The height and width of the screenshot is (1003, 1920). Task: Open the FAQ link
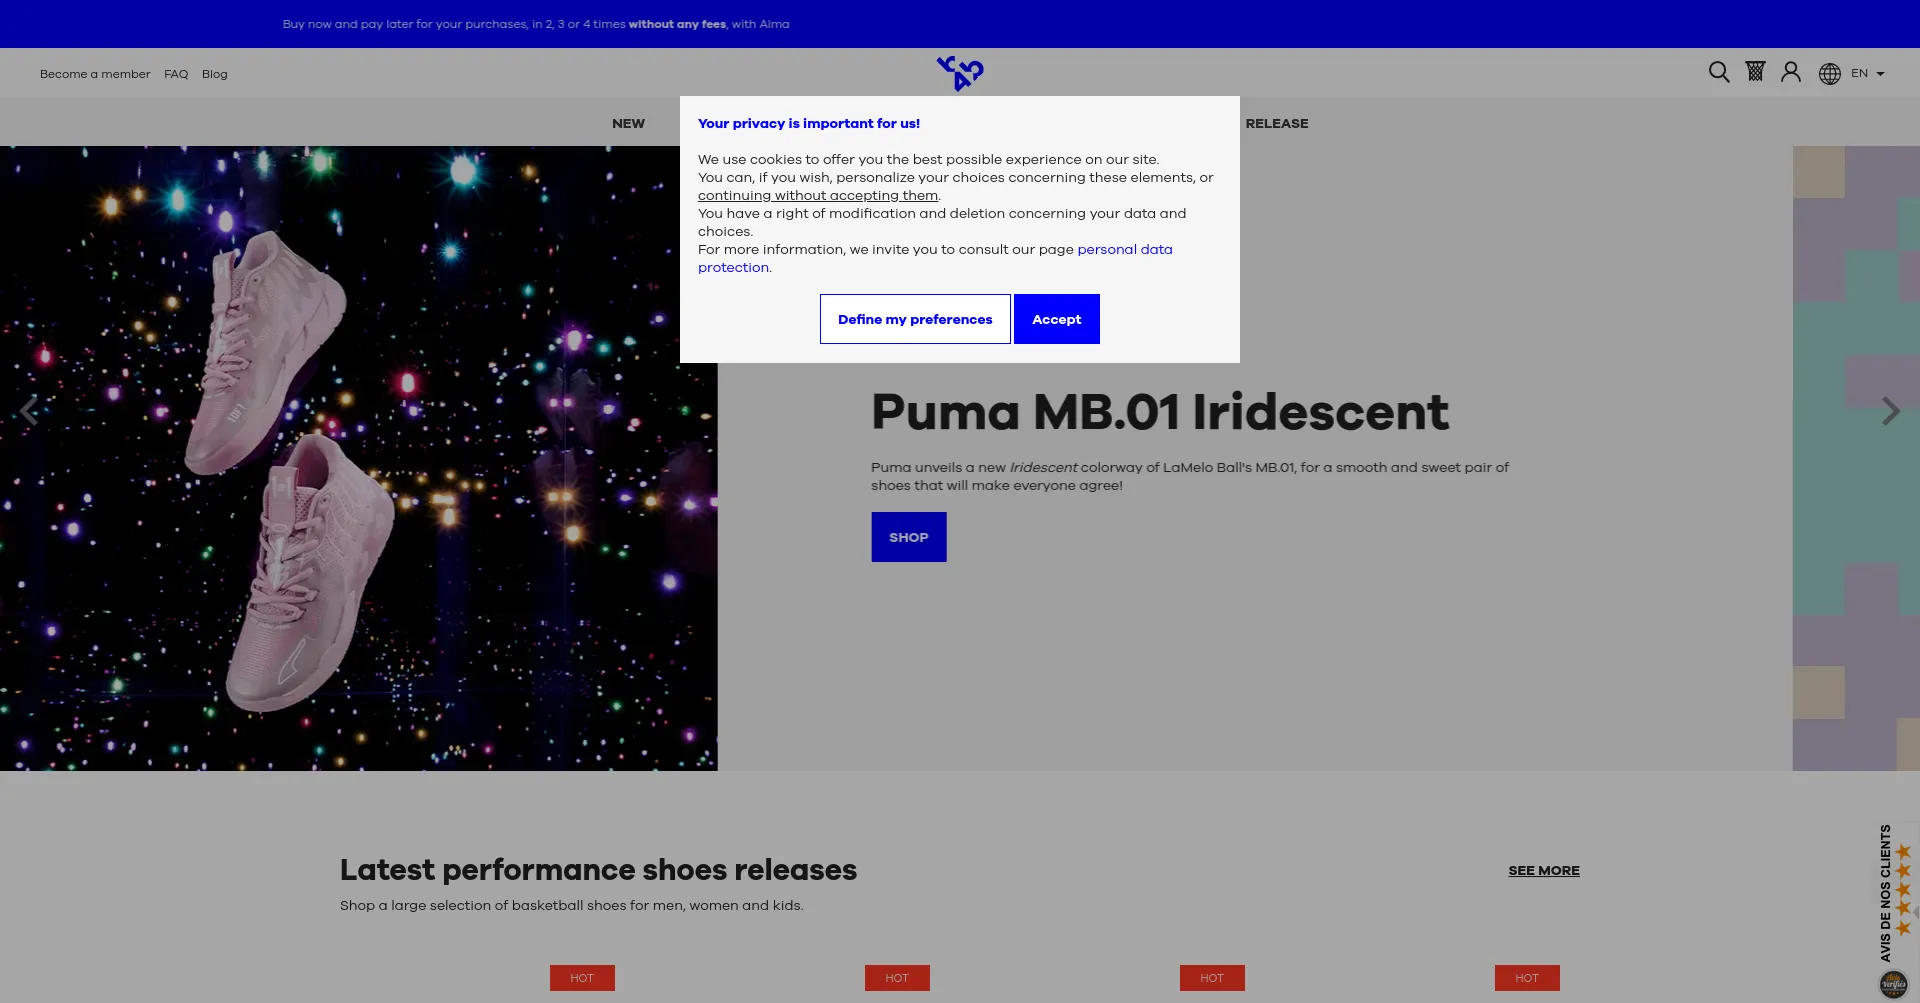tap(176, 74)
